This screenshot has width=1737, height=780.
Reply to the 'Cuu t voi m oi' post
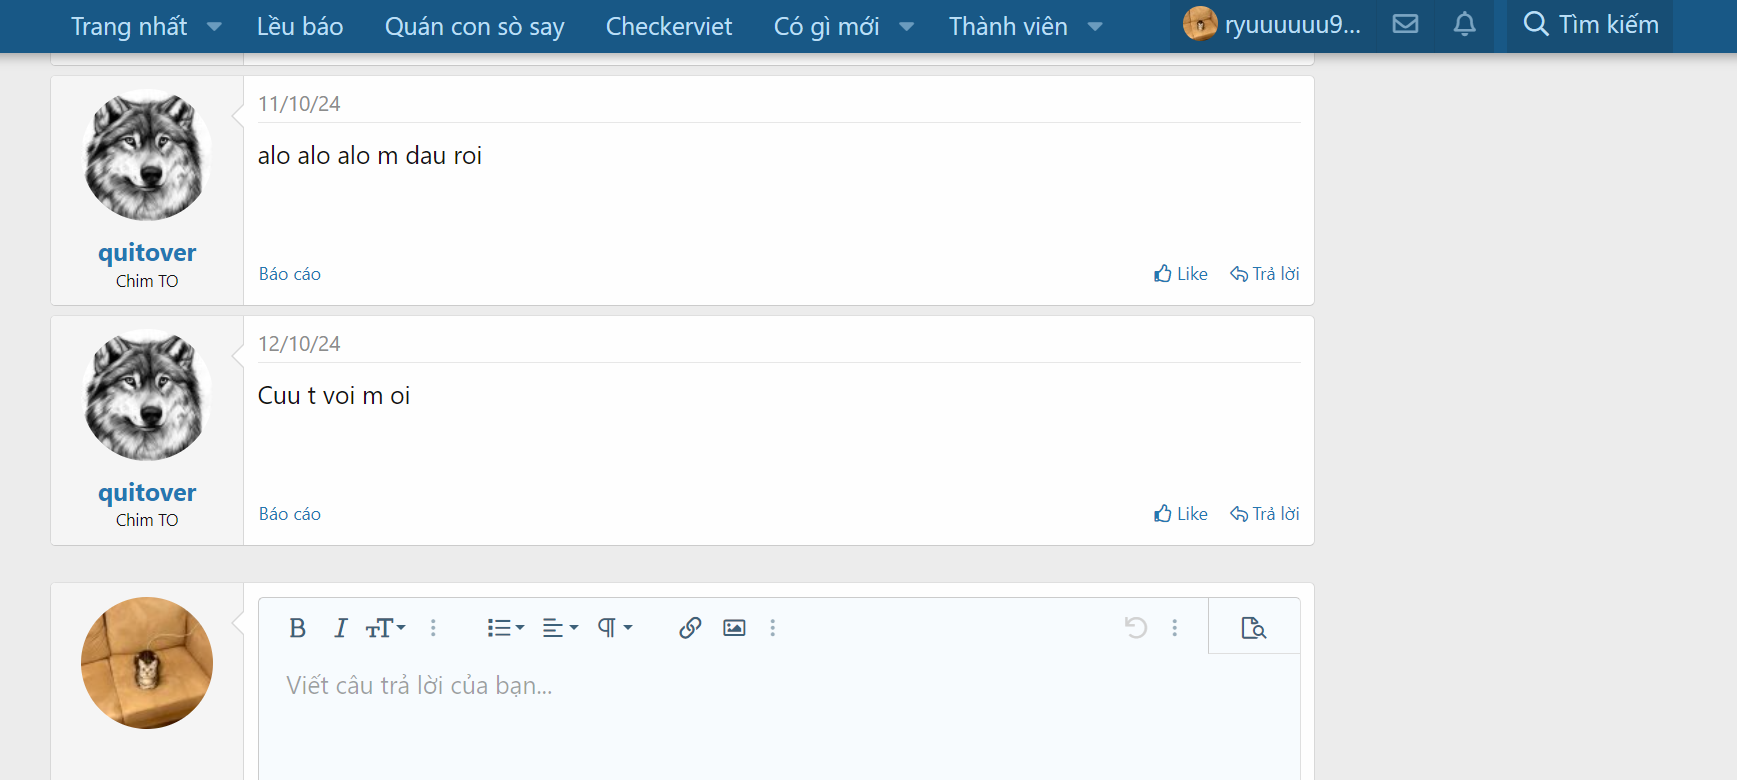pyautogui.click(x=1265, y=514)
